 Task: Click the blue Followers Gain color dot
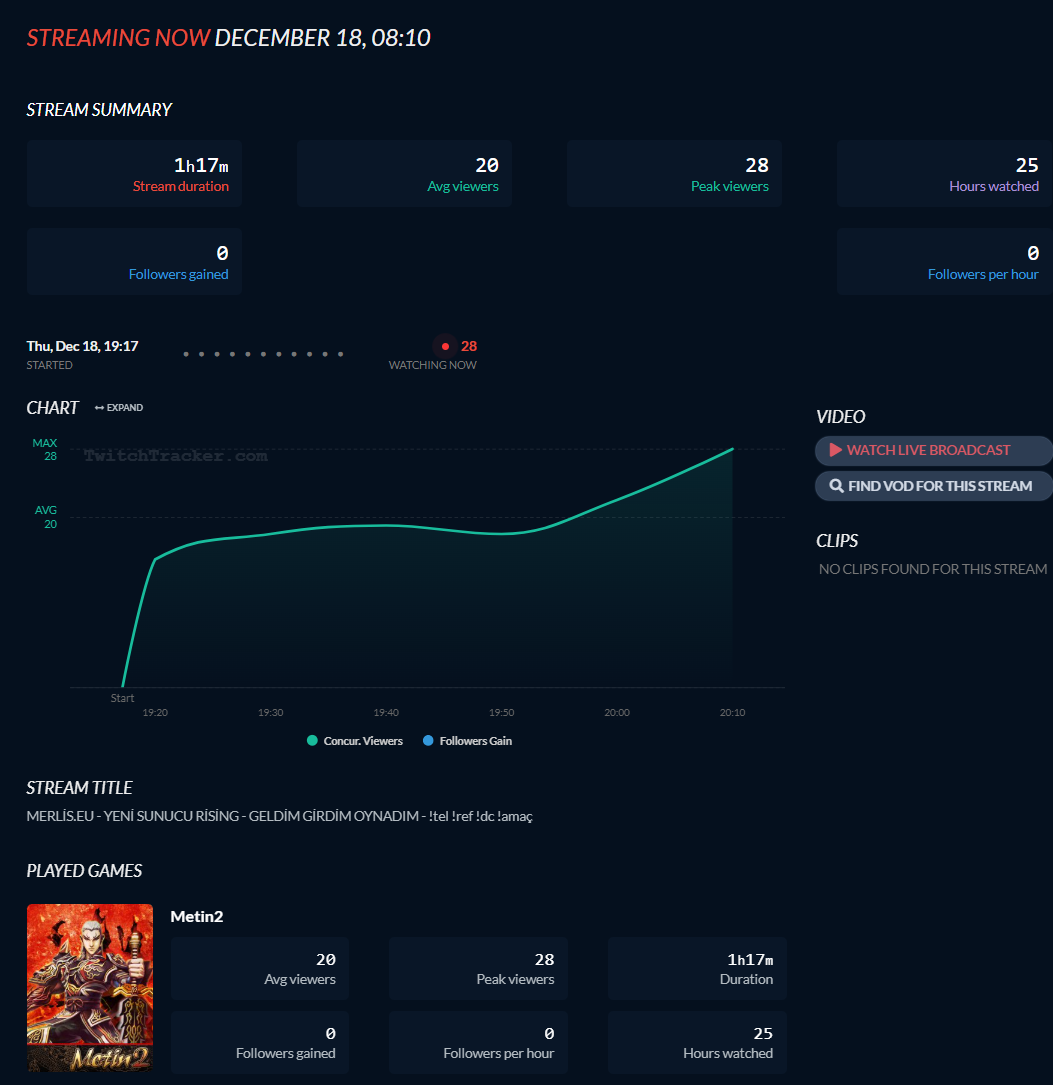[428, 741]
